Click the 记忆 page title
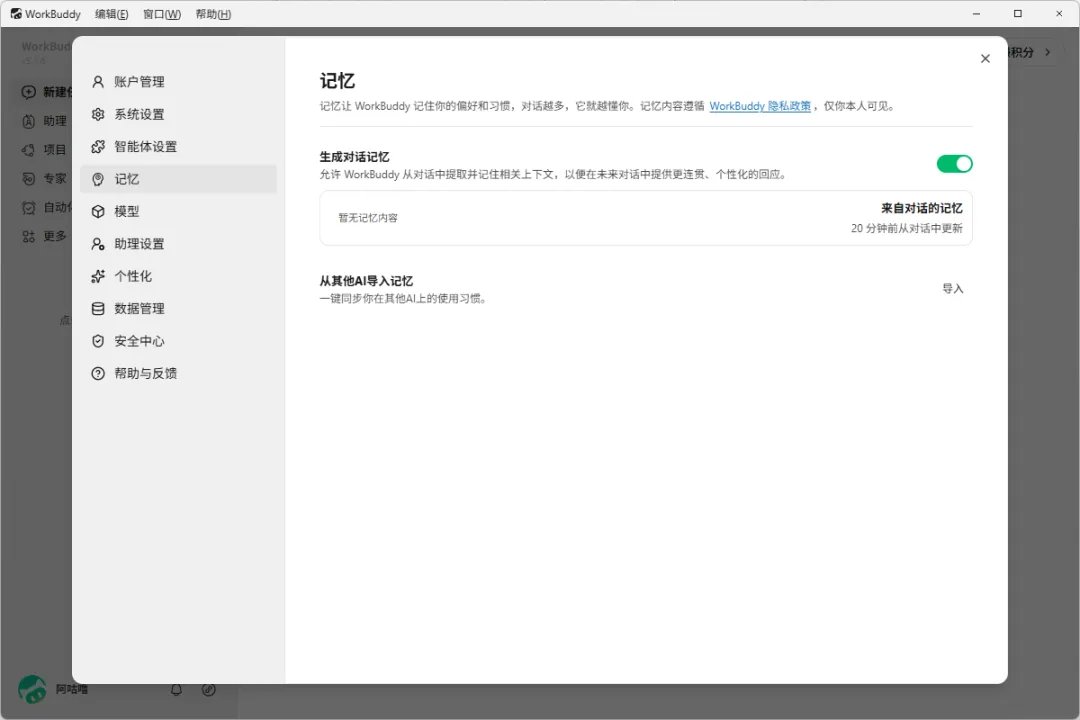Screen dimensions: 1080x720 click(x=337, y=81)
